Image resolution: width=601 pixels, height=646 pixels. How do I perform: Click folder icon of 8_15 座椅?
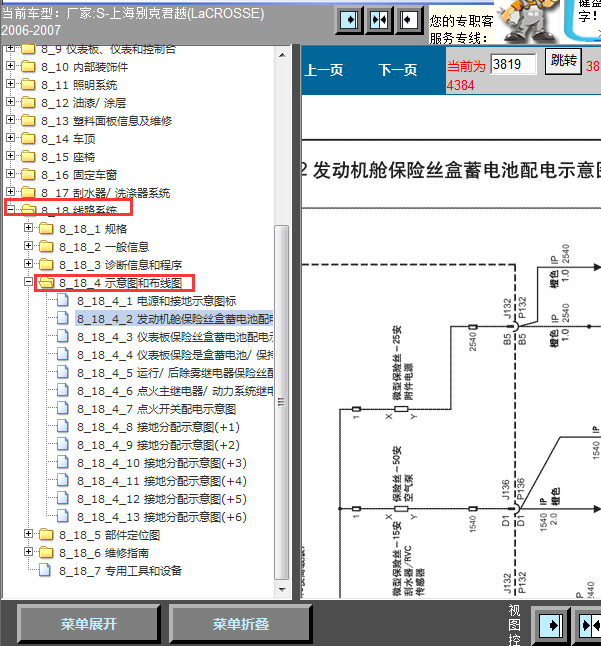click(28, 157)
